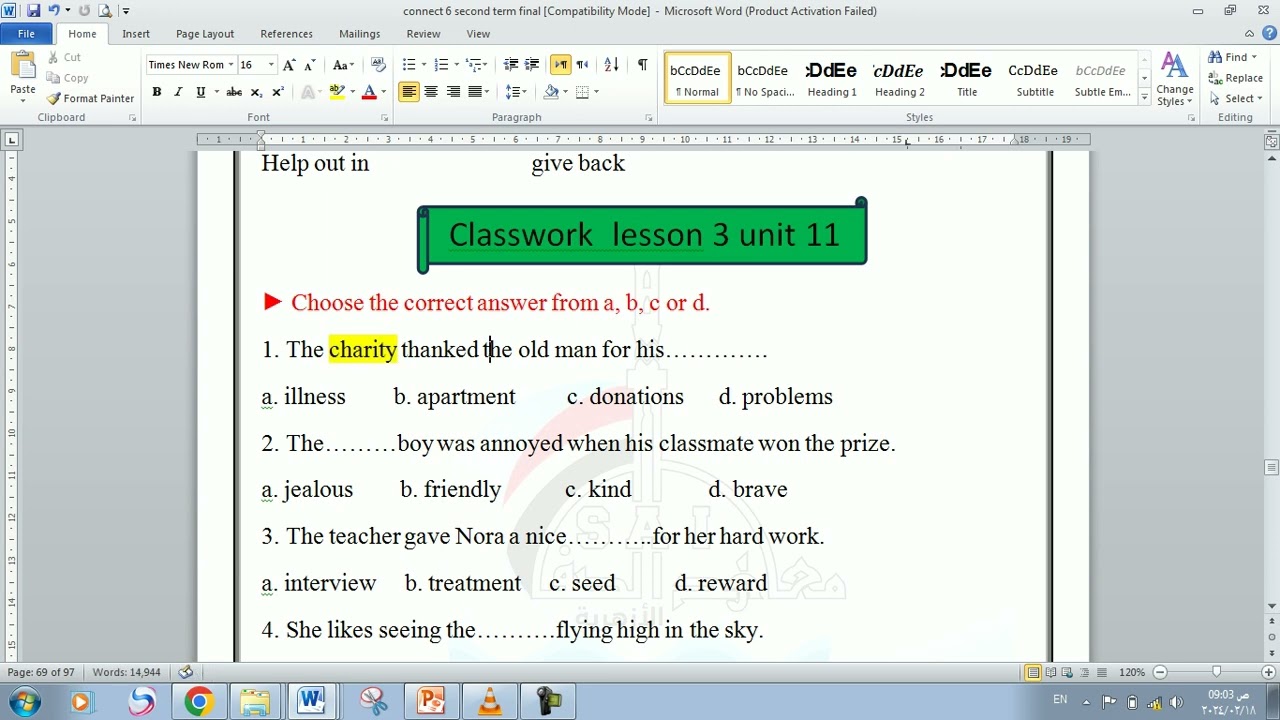Viewport: 1280px width, 720px height.
Task: Apply the red font color
Action: tap(369, 92)
